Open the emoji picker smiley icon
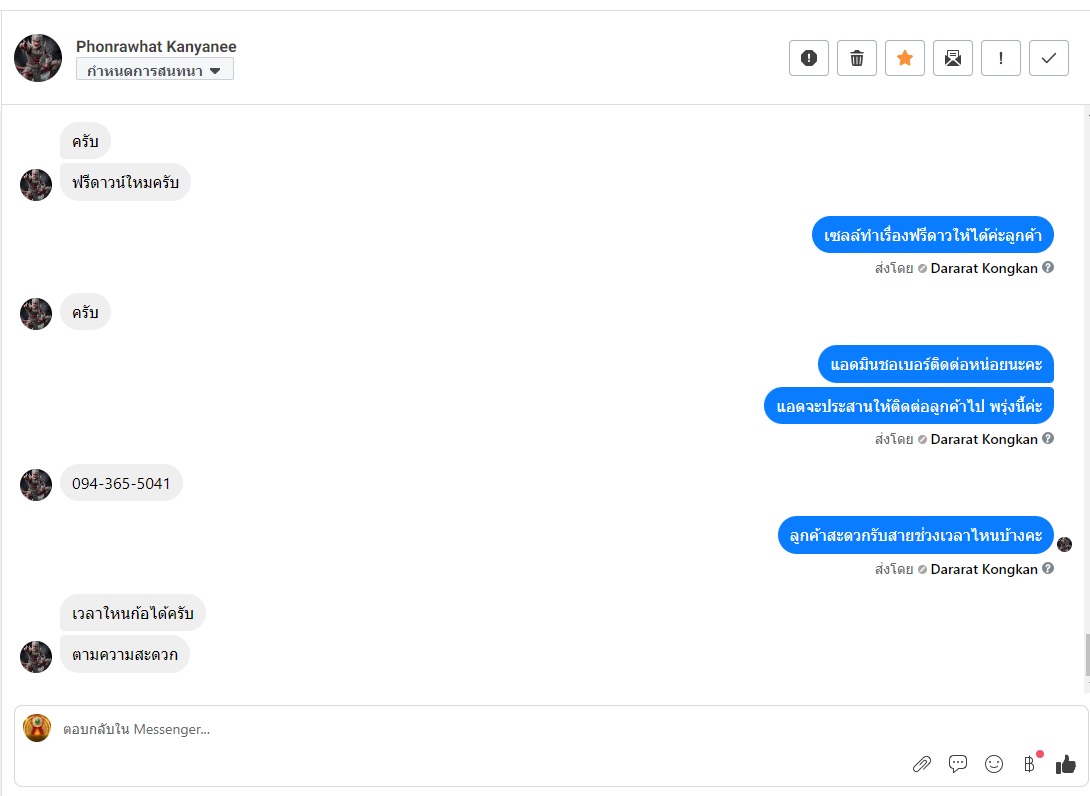The image size is (1090, 796). [x=994, y=764]
